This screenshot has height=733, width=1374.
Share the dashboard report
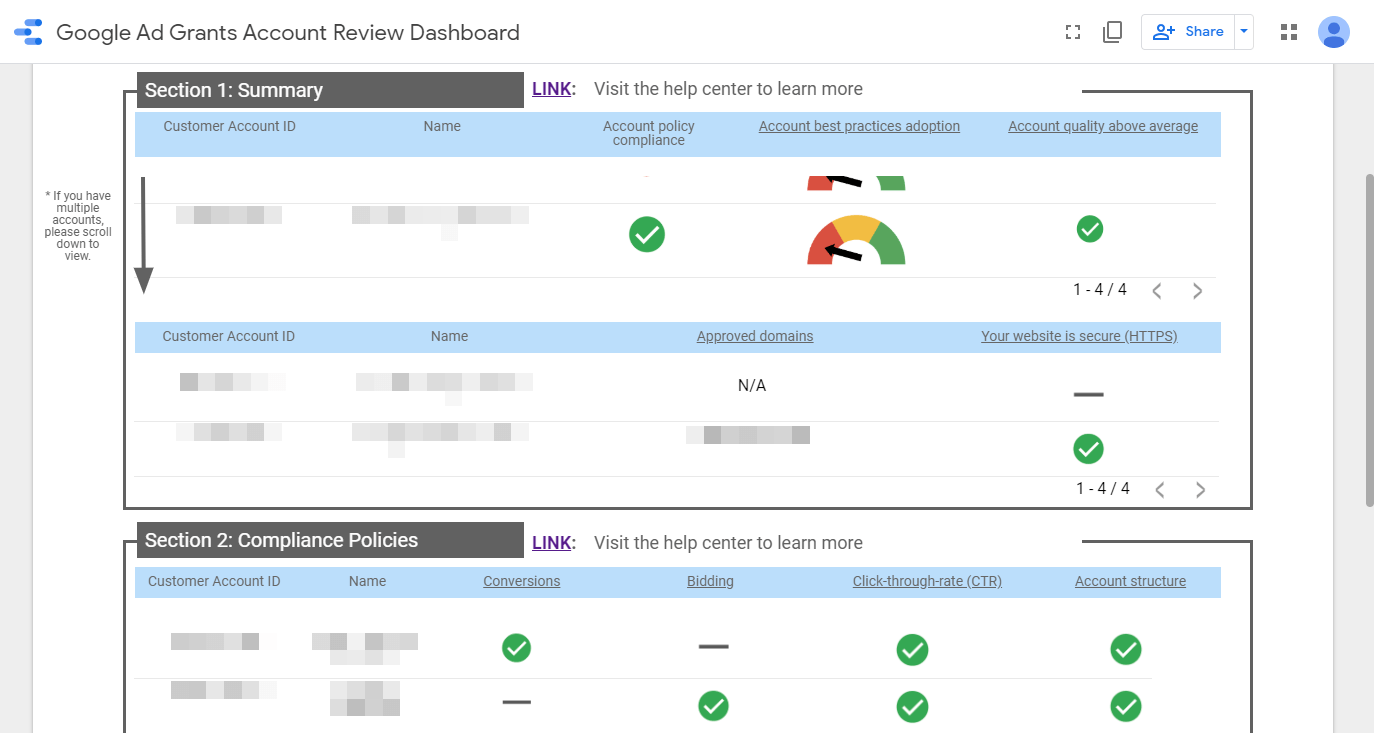[x=1188, y=32]
